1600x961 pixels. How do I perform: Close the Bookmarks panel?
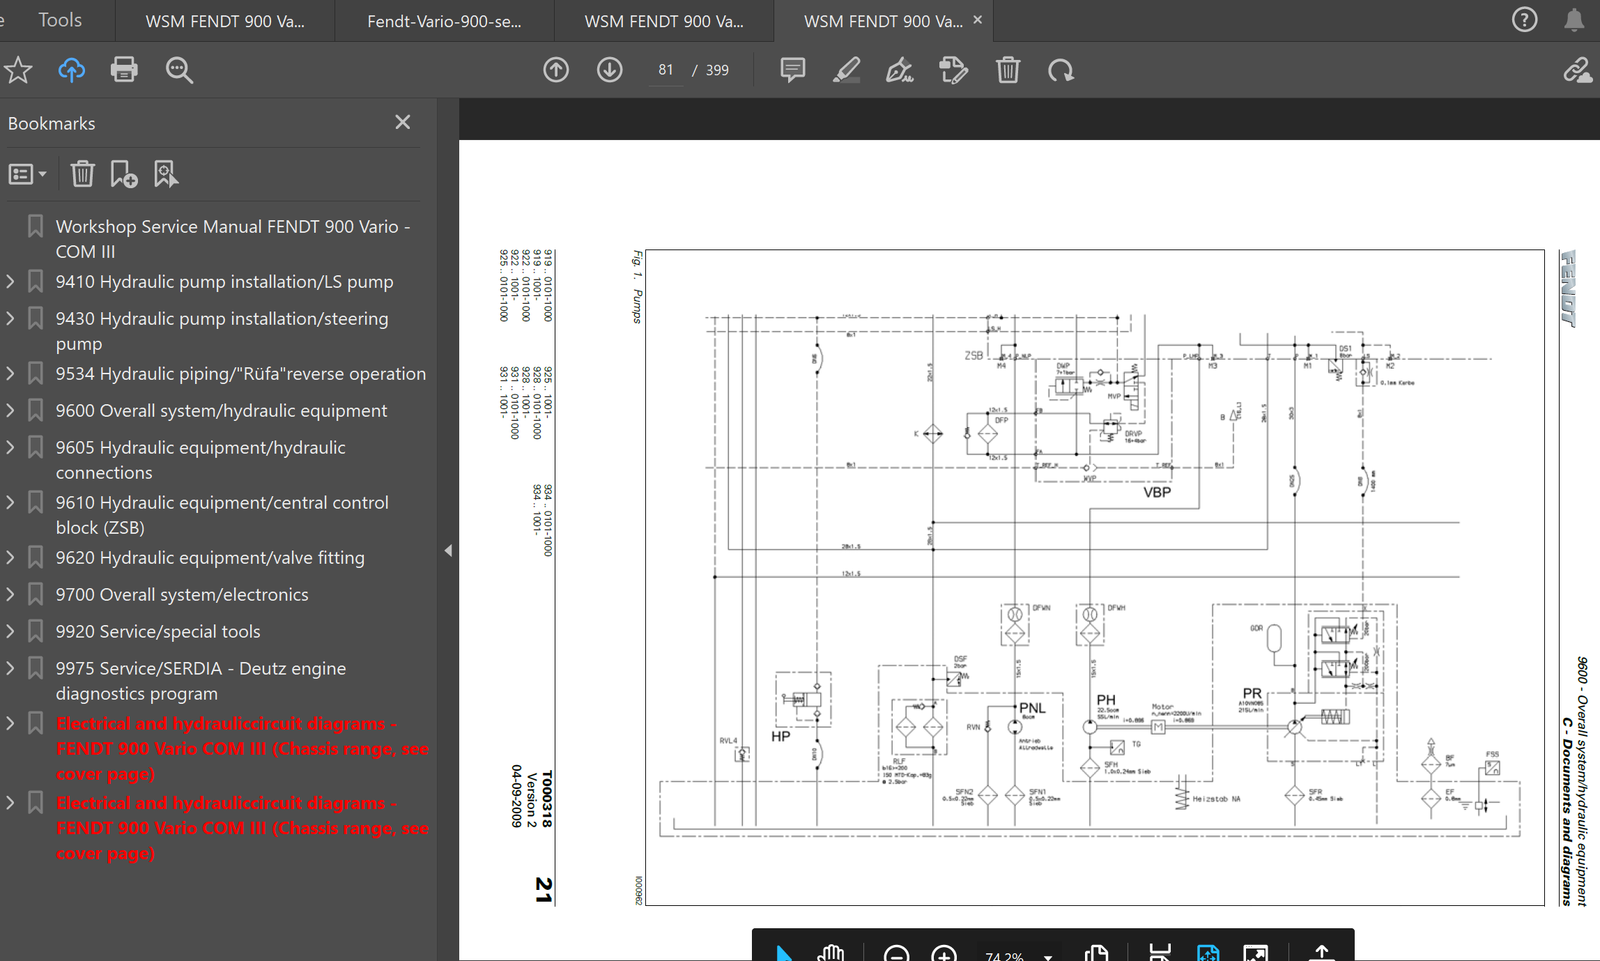tap(403, 122)
